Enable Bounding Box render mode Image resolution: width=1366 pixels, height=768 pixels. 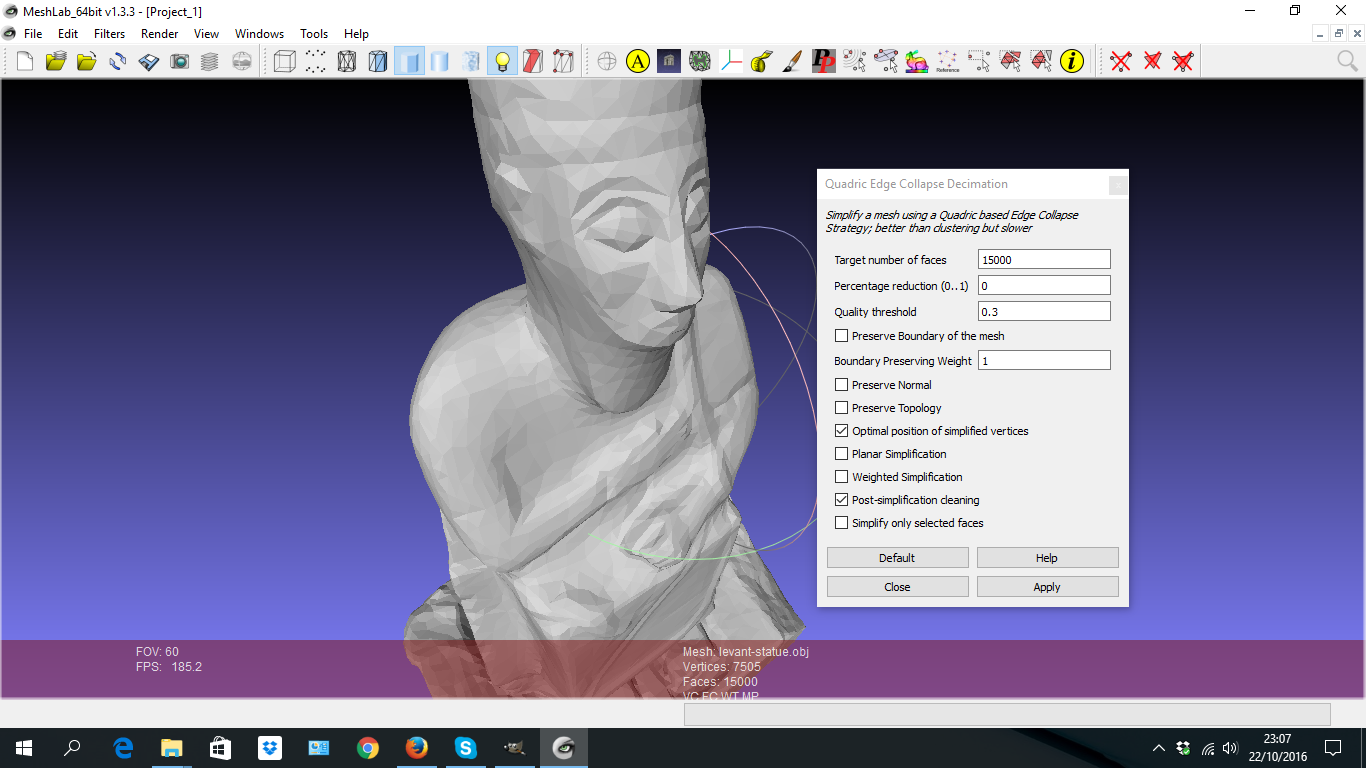(x=284, y=62)
